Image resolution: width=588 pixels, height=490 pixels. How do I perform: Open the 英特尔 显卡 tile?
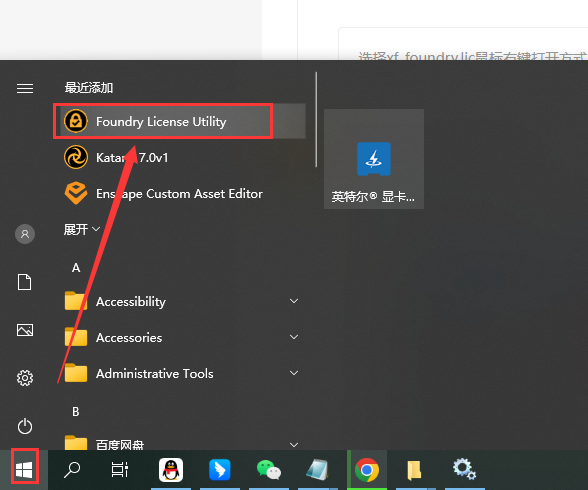point(374,159)
